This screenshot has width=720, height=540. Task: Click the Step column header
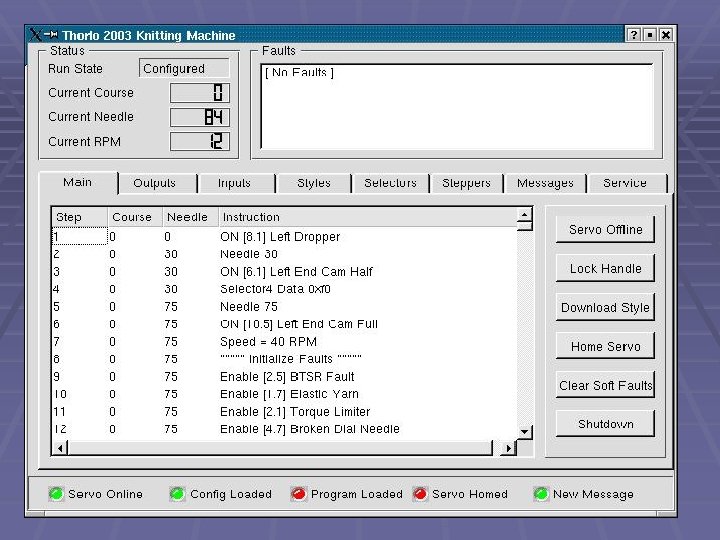(x=80, y=217)
